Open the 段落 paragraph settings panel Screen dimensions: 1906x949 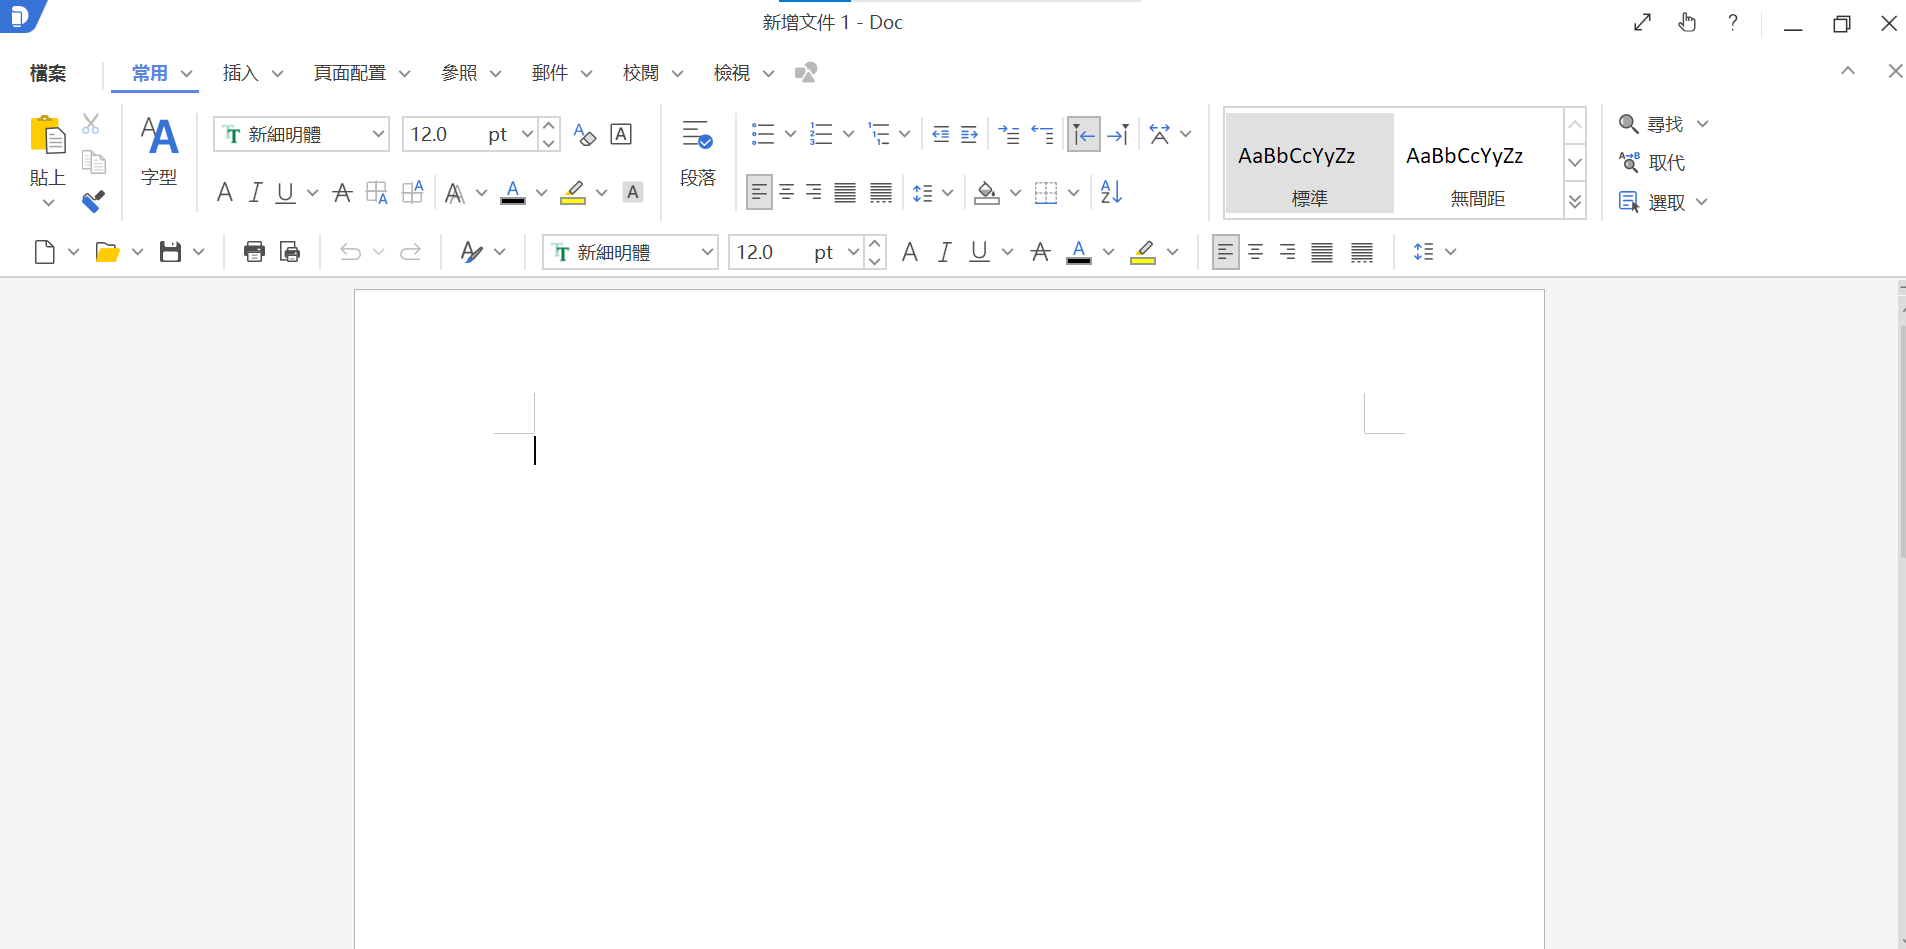[x=698, y=155]
